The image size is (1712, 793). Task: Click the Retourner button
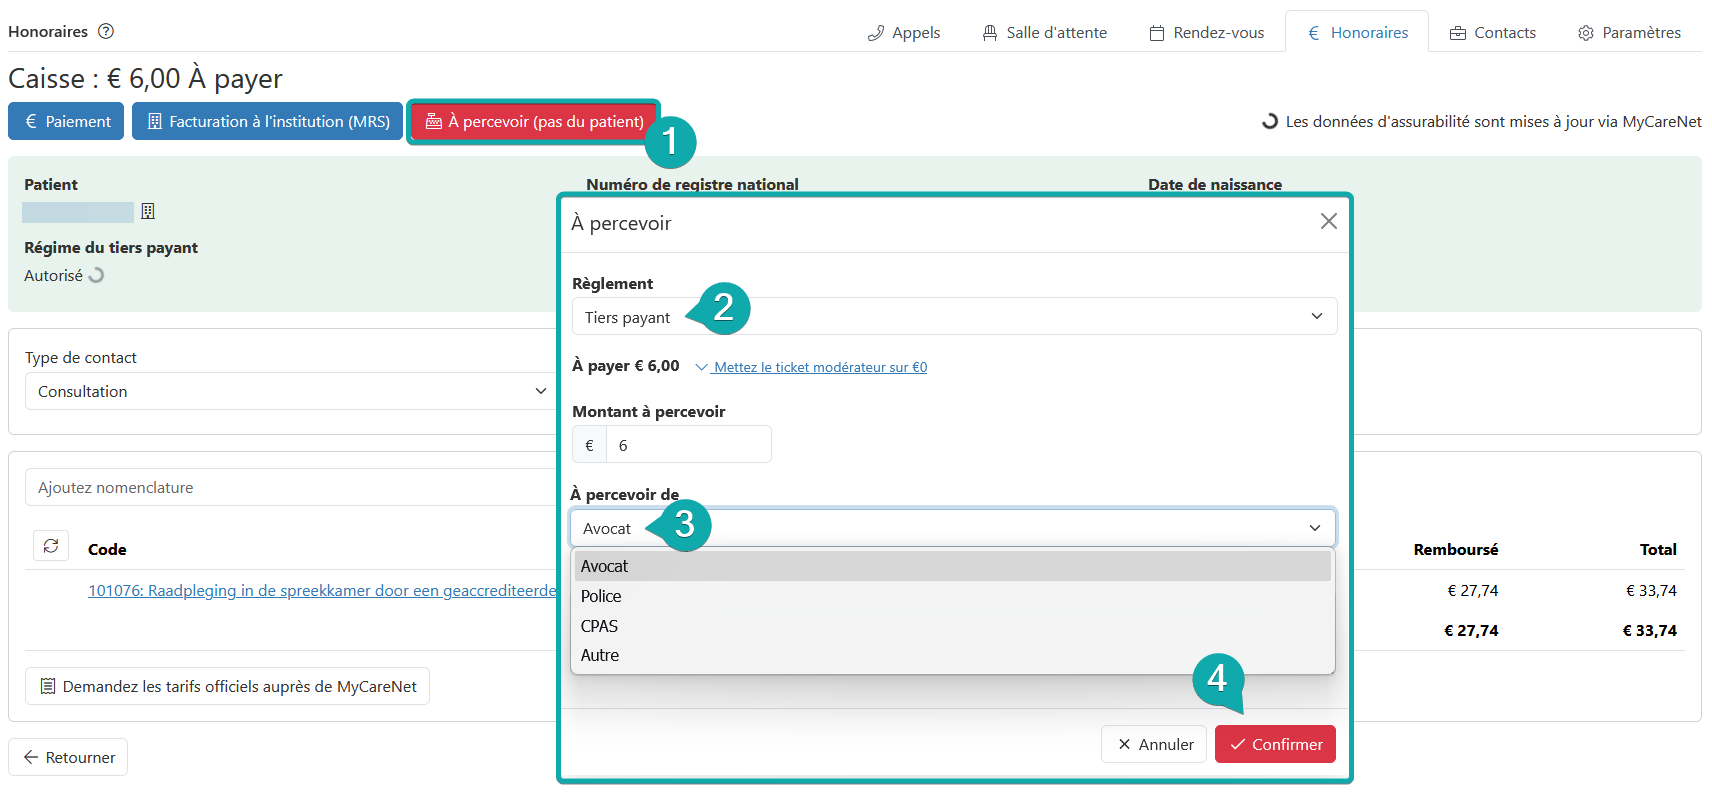(x=68, y=757)
